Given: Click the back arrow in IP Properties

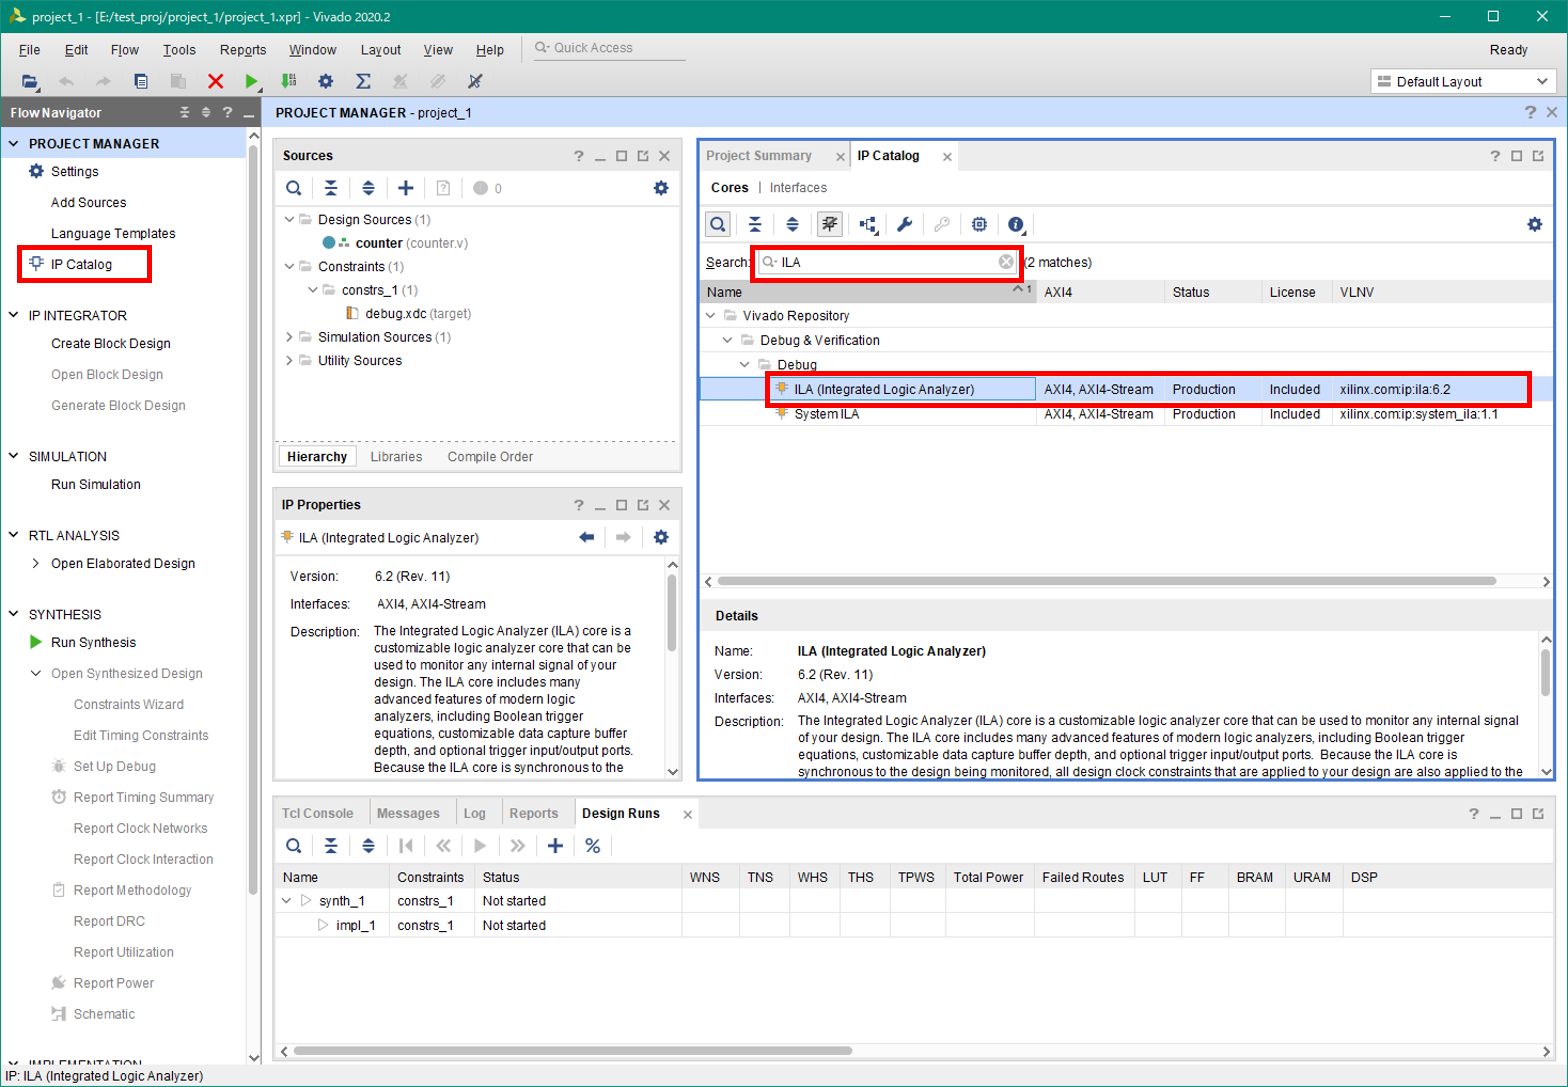Looking at the screenshot, I should [587, 537].
